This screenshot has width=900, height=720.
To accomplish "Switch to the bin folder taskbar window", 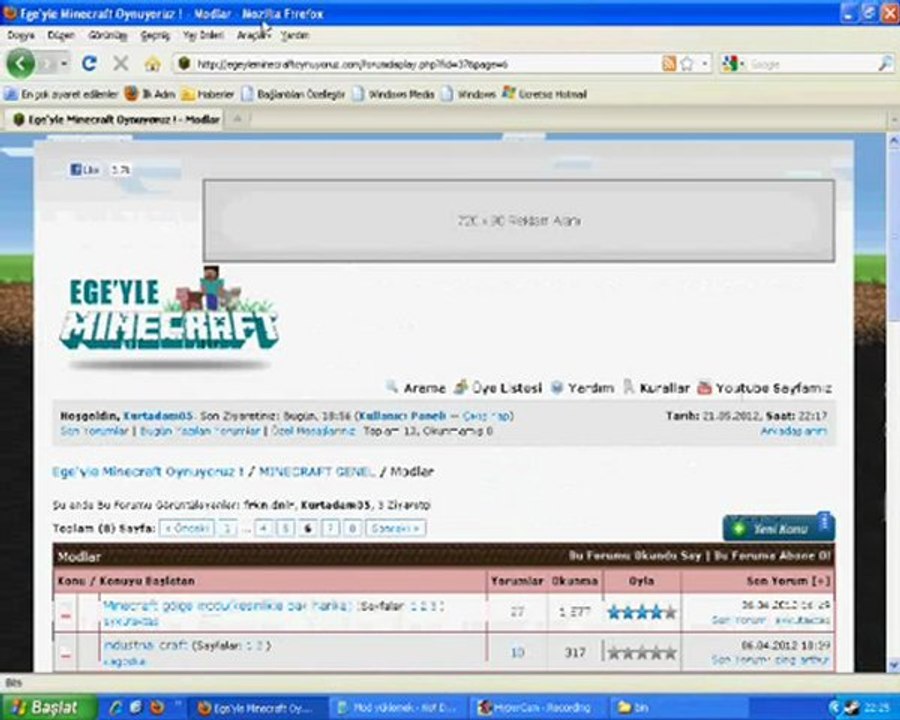I will [677, 707].
